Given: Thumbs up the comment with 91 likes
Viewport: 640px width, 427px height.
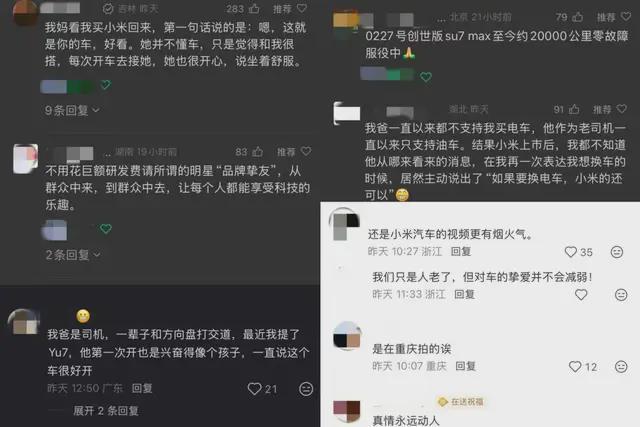Looking at the screenshot, I should [x=574, y=109].
